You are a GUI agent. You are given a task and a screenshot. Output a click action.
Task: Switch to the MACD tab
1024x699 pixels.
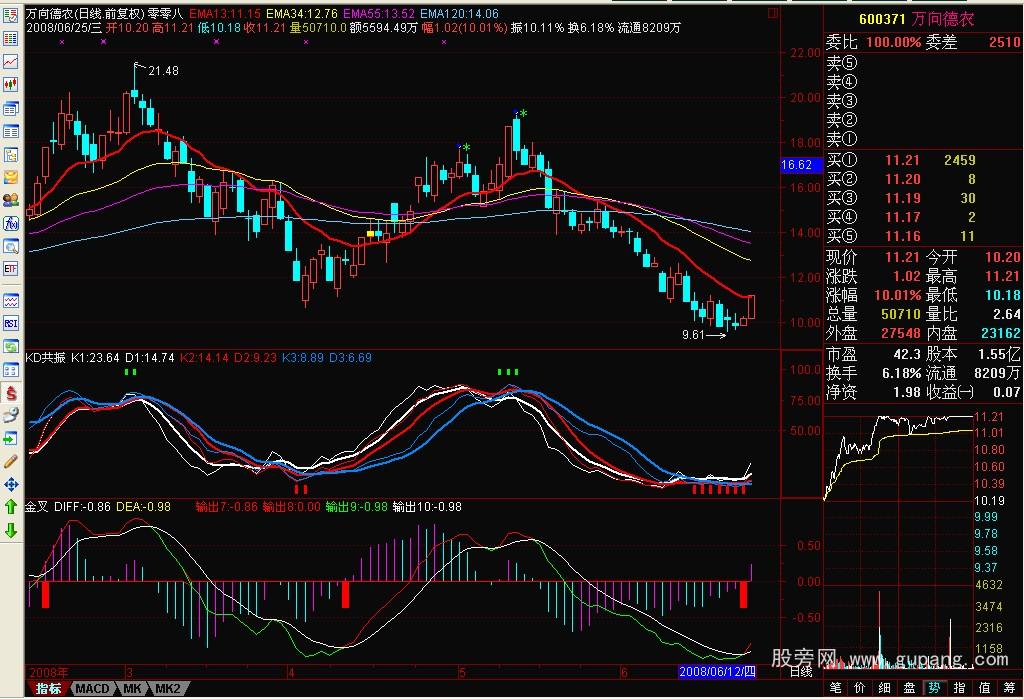93,689
